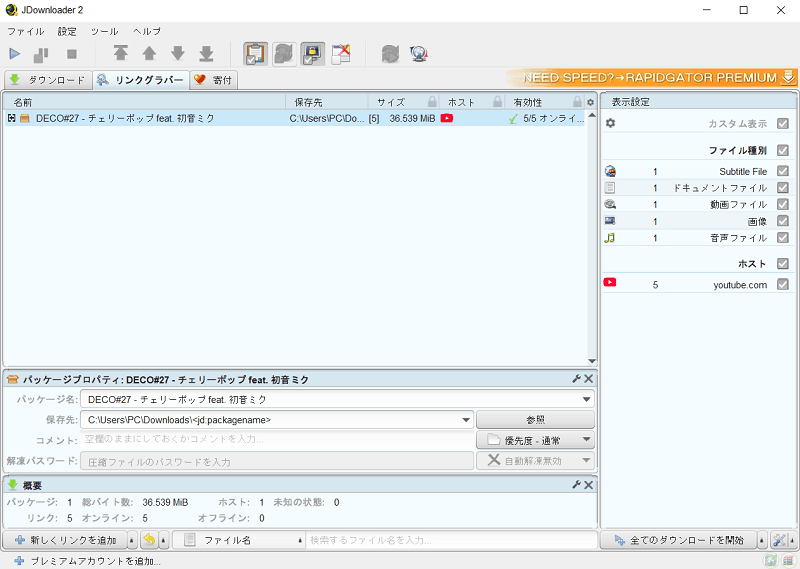Click the サイズ column lock icon

pos(432,102)
